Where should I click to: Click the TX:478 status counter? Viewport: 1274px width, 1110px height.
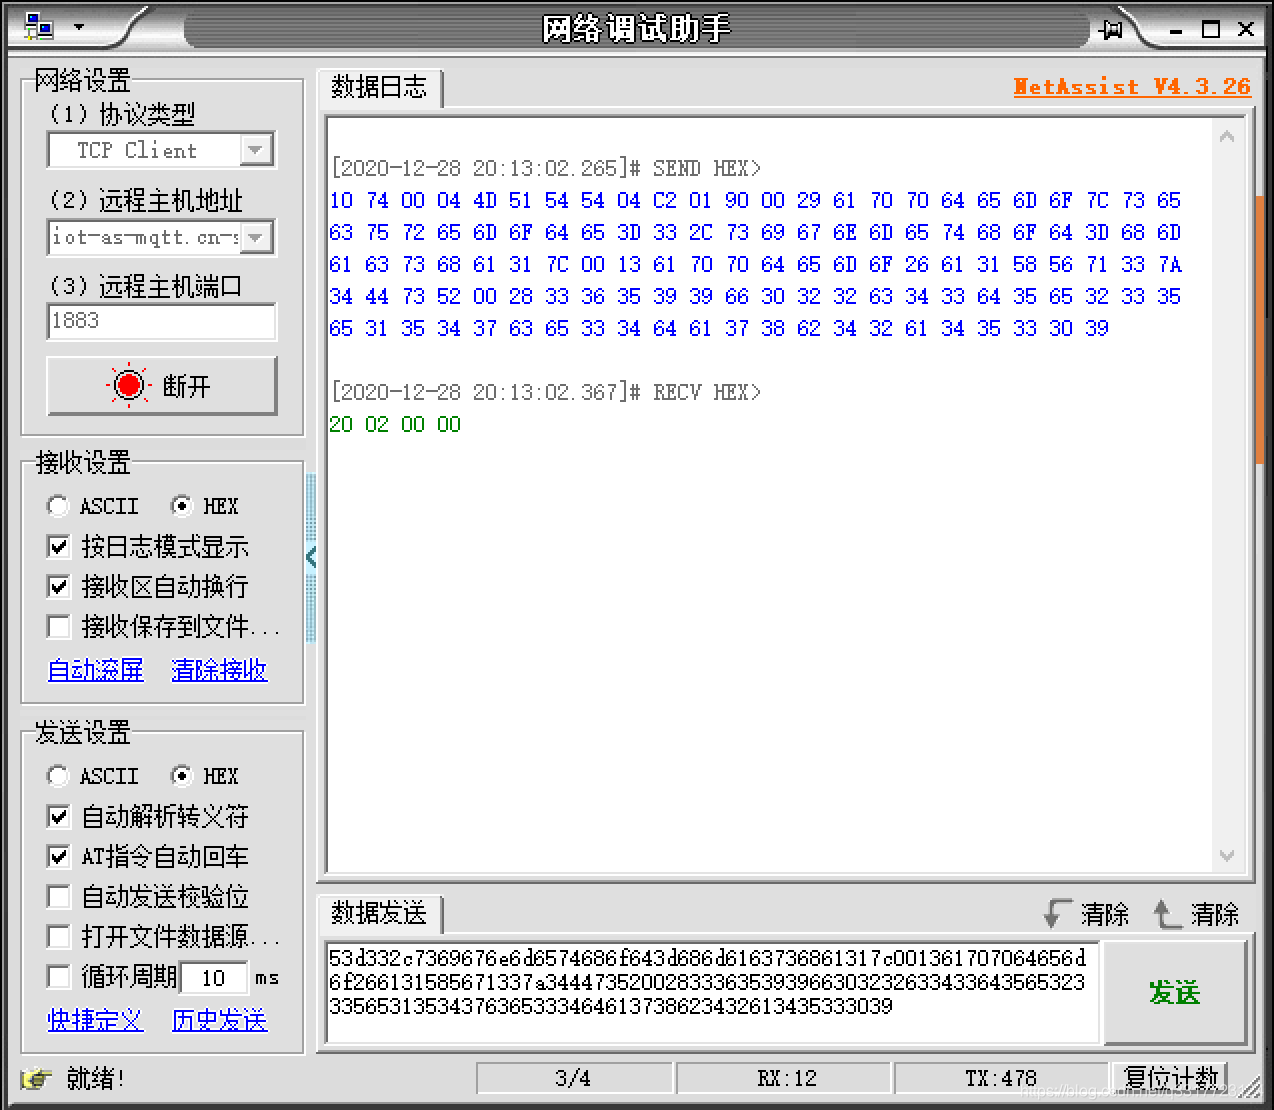(x=1001, y=1078)
